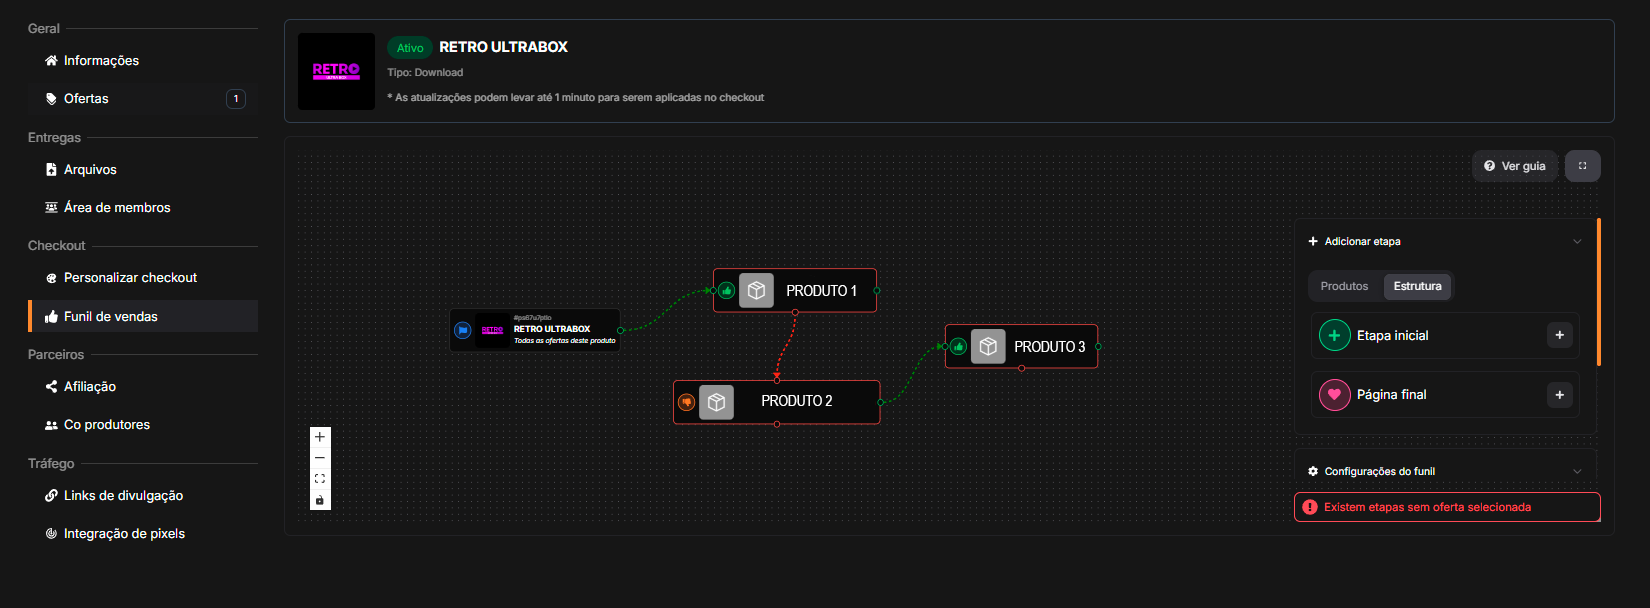Open Afiliação under Parceiros
The width and height of the screenshot is (1650, 608).
143,387
